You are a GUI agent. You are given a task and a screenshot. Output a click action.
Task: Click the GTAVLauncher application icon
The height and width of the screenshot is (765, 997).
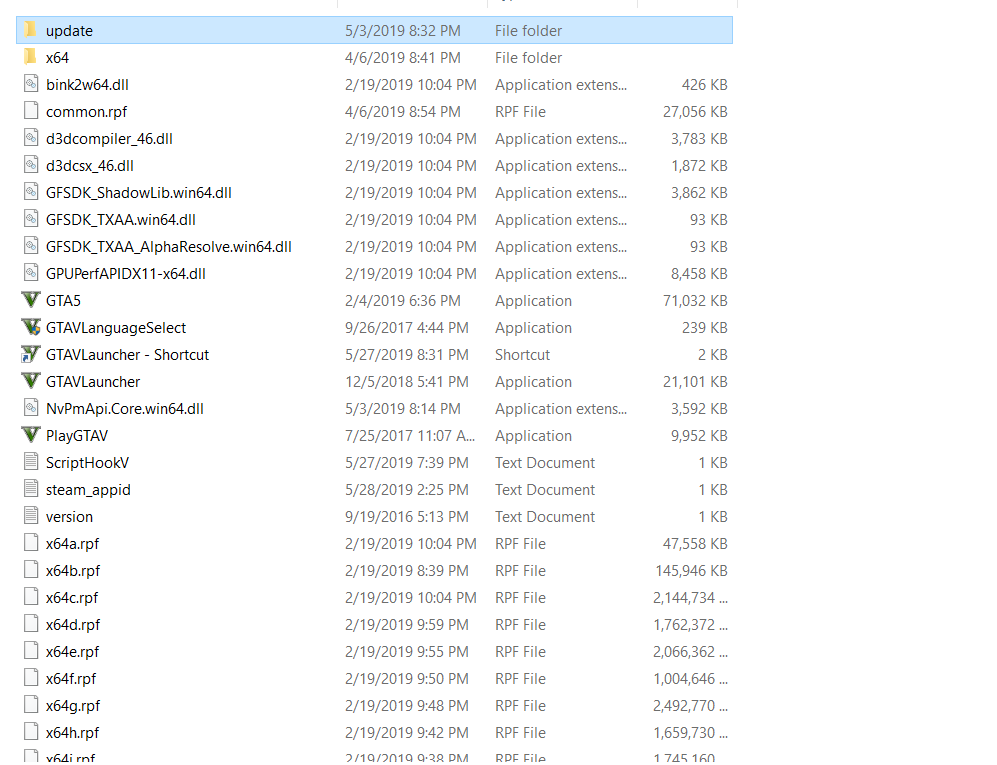click(31, 382)
